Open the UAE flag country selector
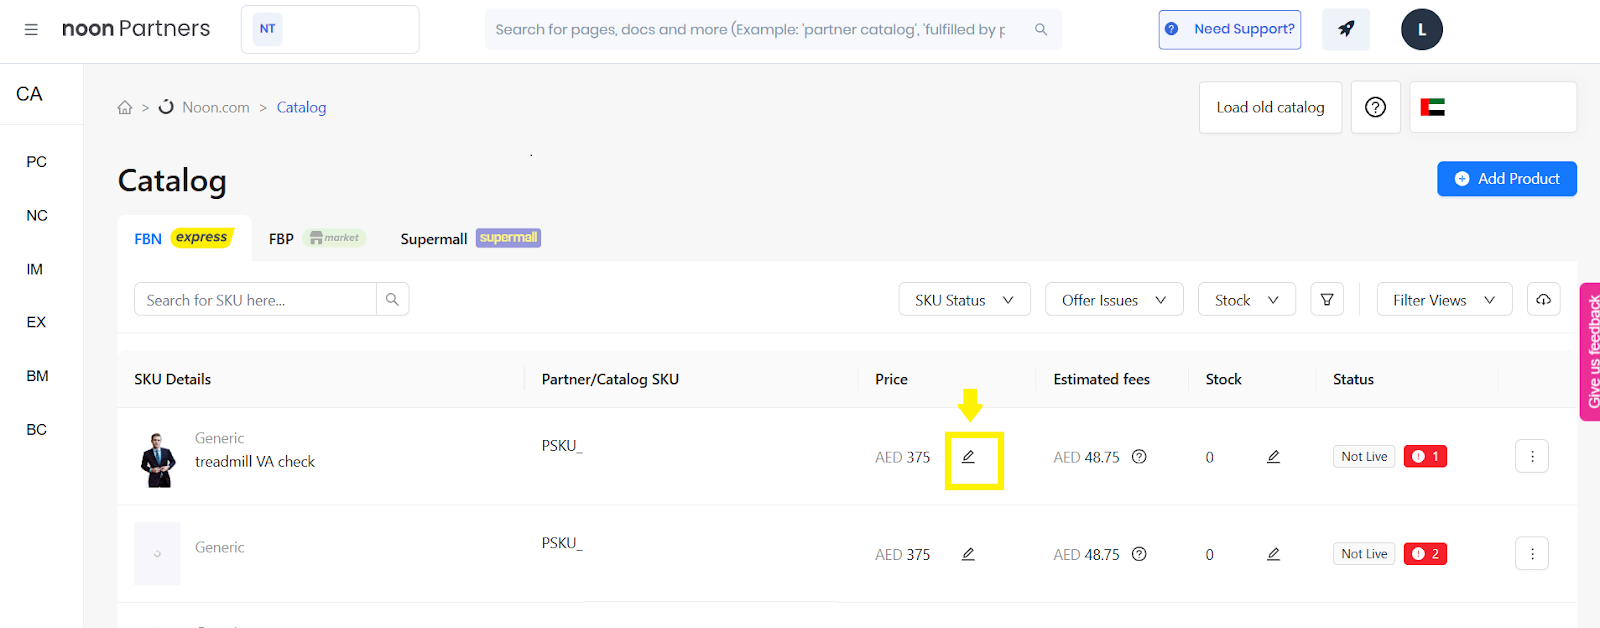 (1493, 107)
